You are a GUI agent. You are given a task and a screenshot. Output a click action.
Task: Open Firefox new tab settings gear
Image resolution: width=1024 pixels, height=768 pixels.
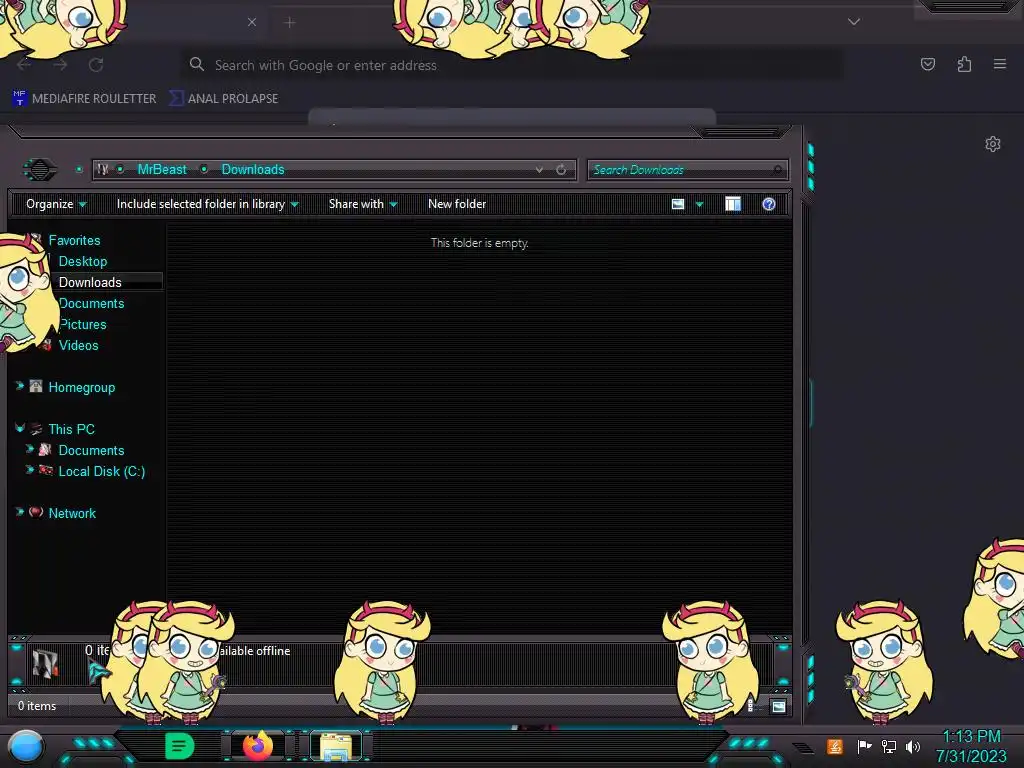(993, 144)
